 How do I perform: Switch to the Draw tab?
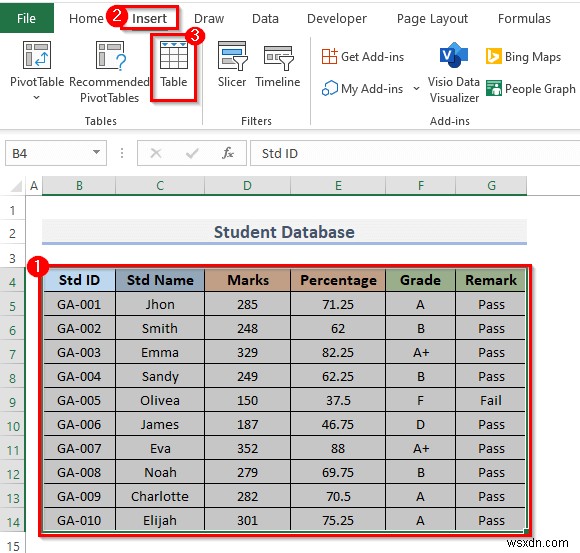pyautogui.click(x=209, y=18)
